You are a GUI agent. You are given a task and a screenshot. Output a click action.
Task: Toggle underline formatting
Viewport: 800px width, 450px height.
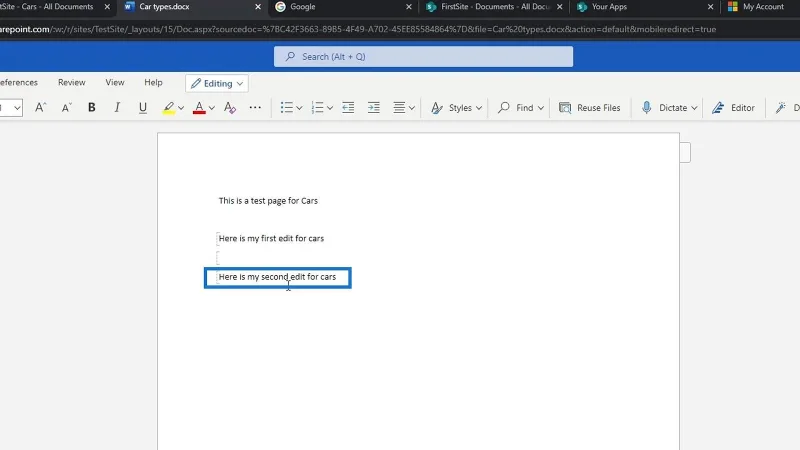143,108
